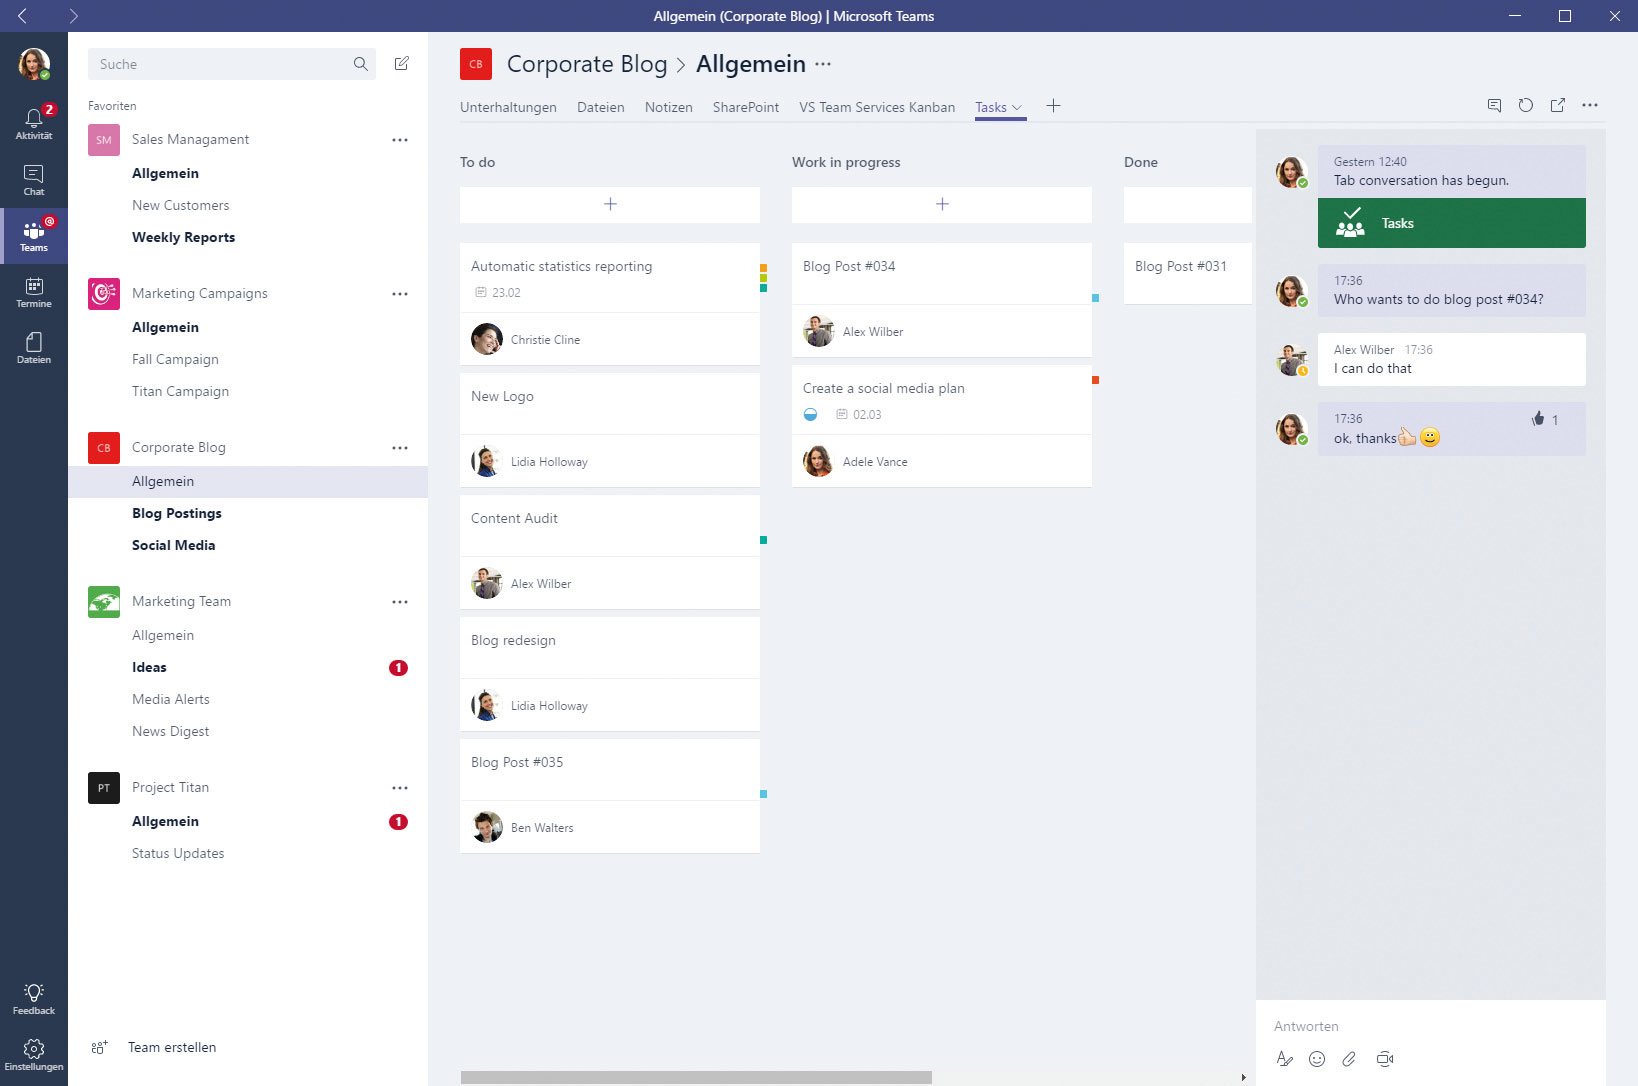Image resolution: width=1638 pixels, height=1086 pixels.
Task: Open the Blog Post #034 card
Action: 942,300
